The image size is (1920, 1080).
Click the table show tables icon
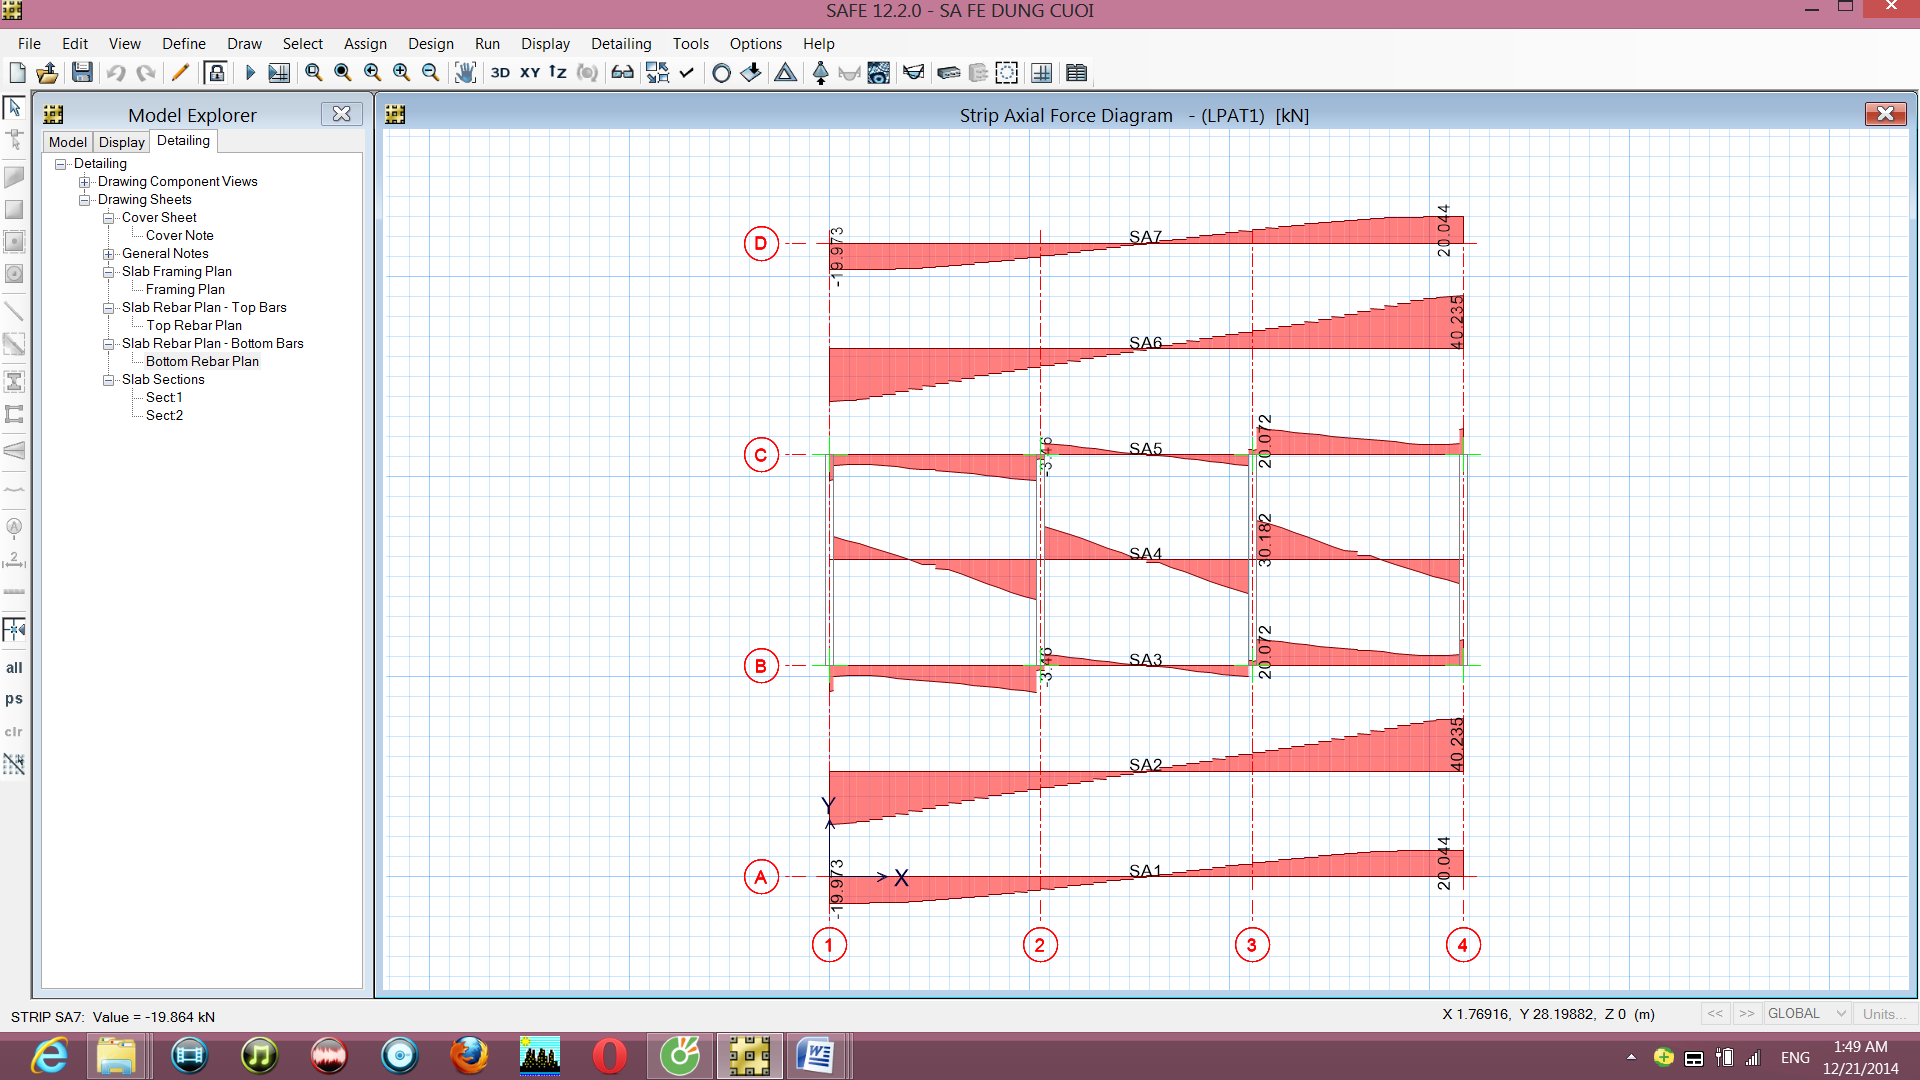click(1077, 73)
